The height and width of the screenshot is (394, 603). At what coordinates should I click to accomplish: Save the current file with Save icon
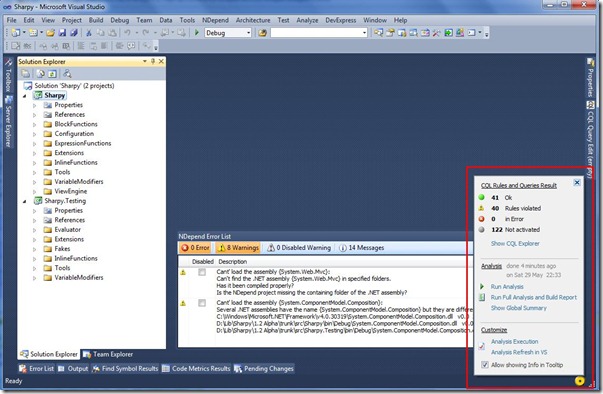click(x=62, y=33)
